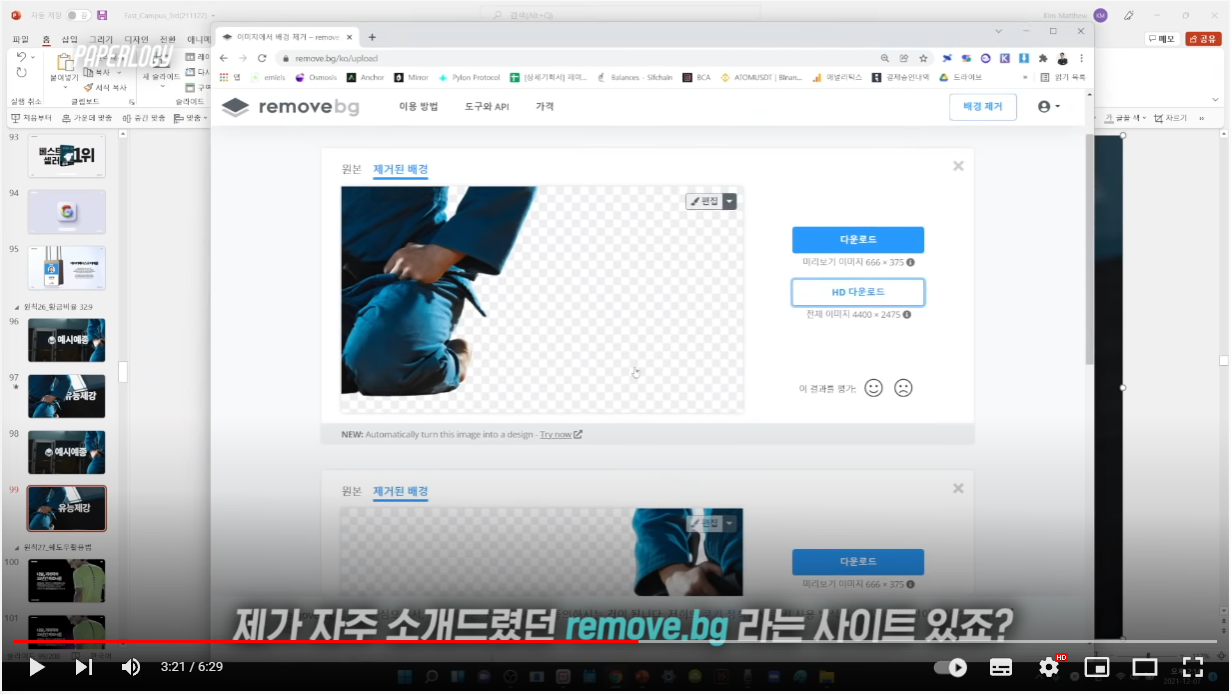Click first card 다운로드 button

pos(858,240)
